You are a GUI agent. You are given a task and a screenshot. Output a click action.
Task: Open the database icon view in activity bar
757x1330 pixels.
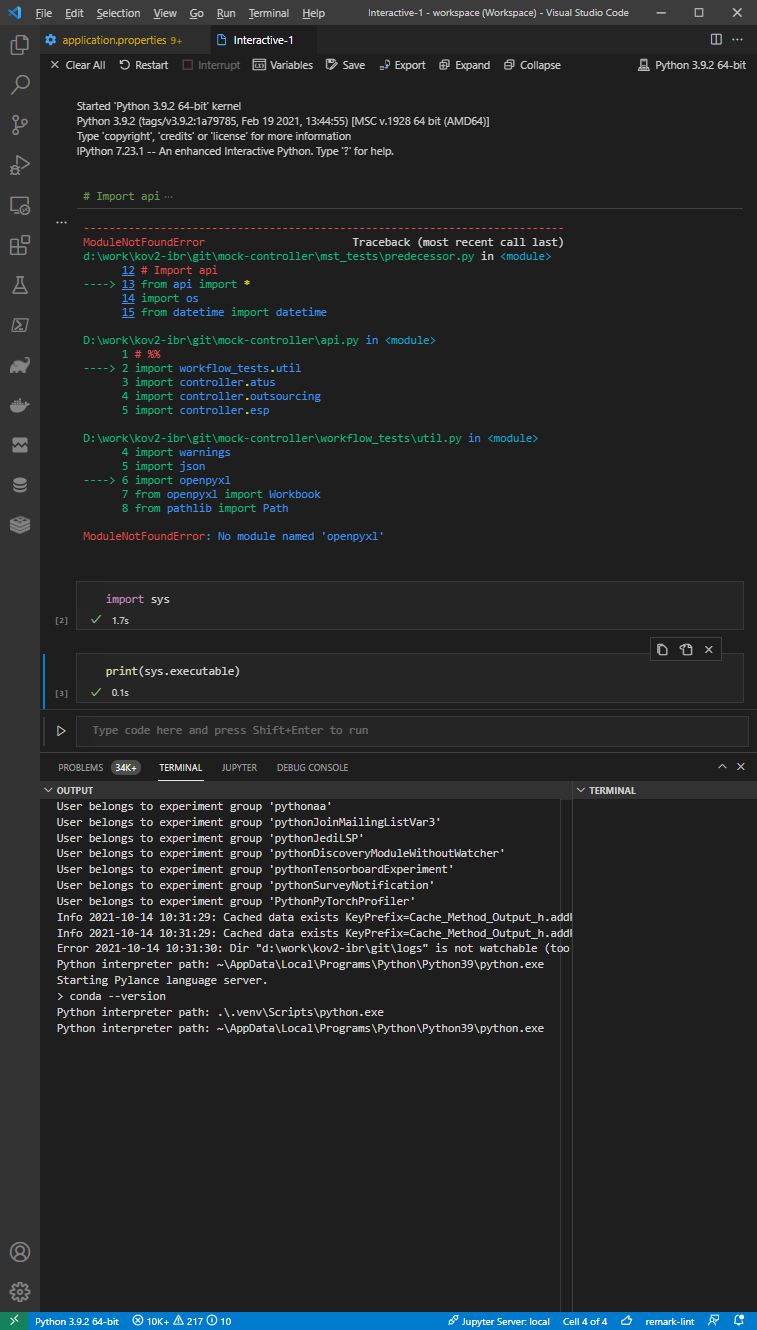pyautogui.click(x=19, y=485)
